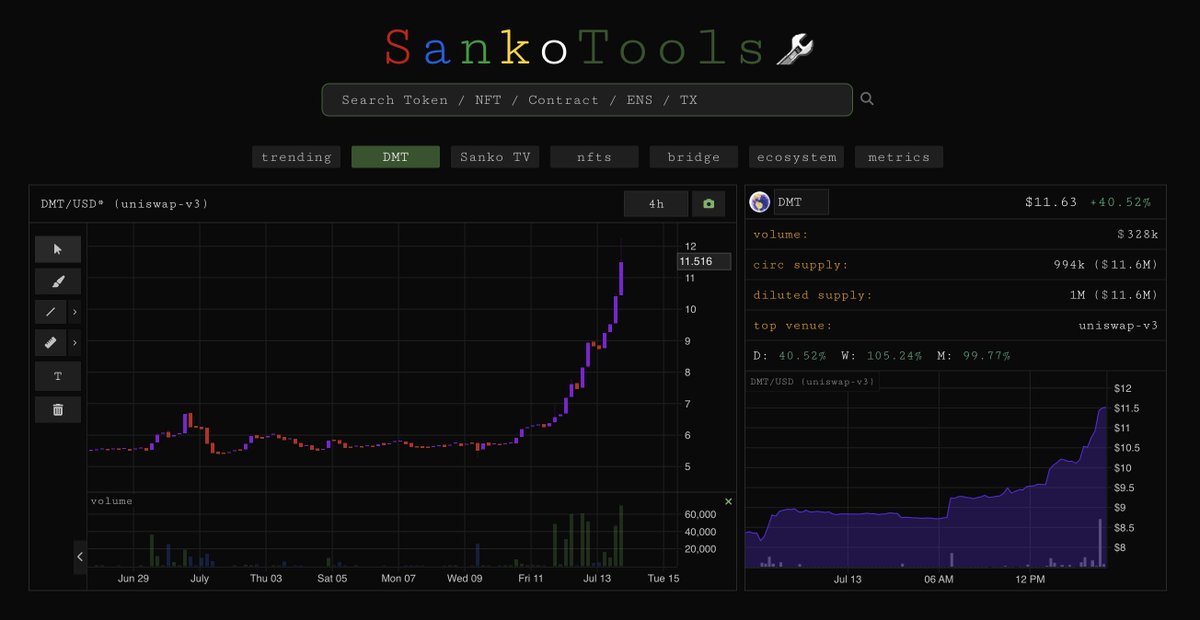Viewport: 1200px width, 620px height.
Task: Click the mini chart DMT/USD (uniswap-v3) label
Action: (812, 382)
